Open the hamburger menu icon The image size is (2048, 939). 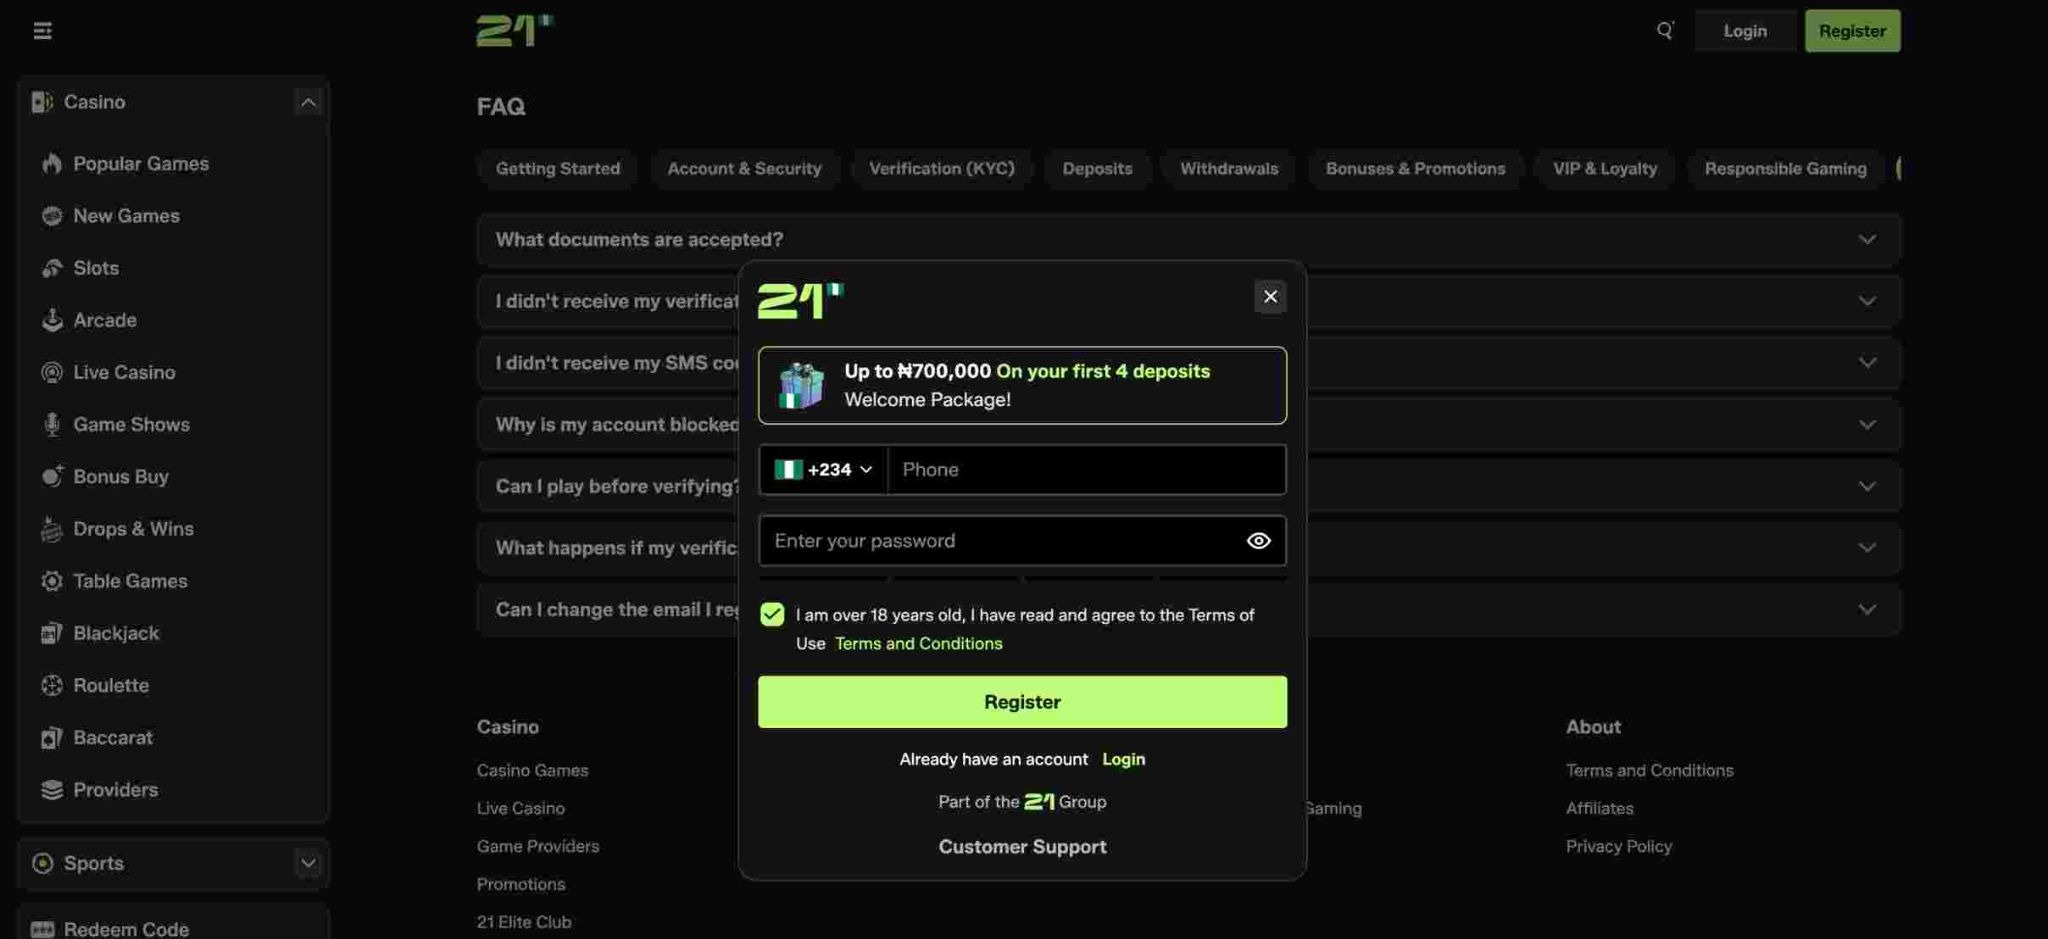point(42,31)
